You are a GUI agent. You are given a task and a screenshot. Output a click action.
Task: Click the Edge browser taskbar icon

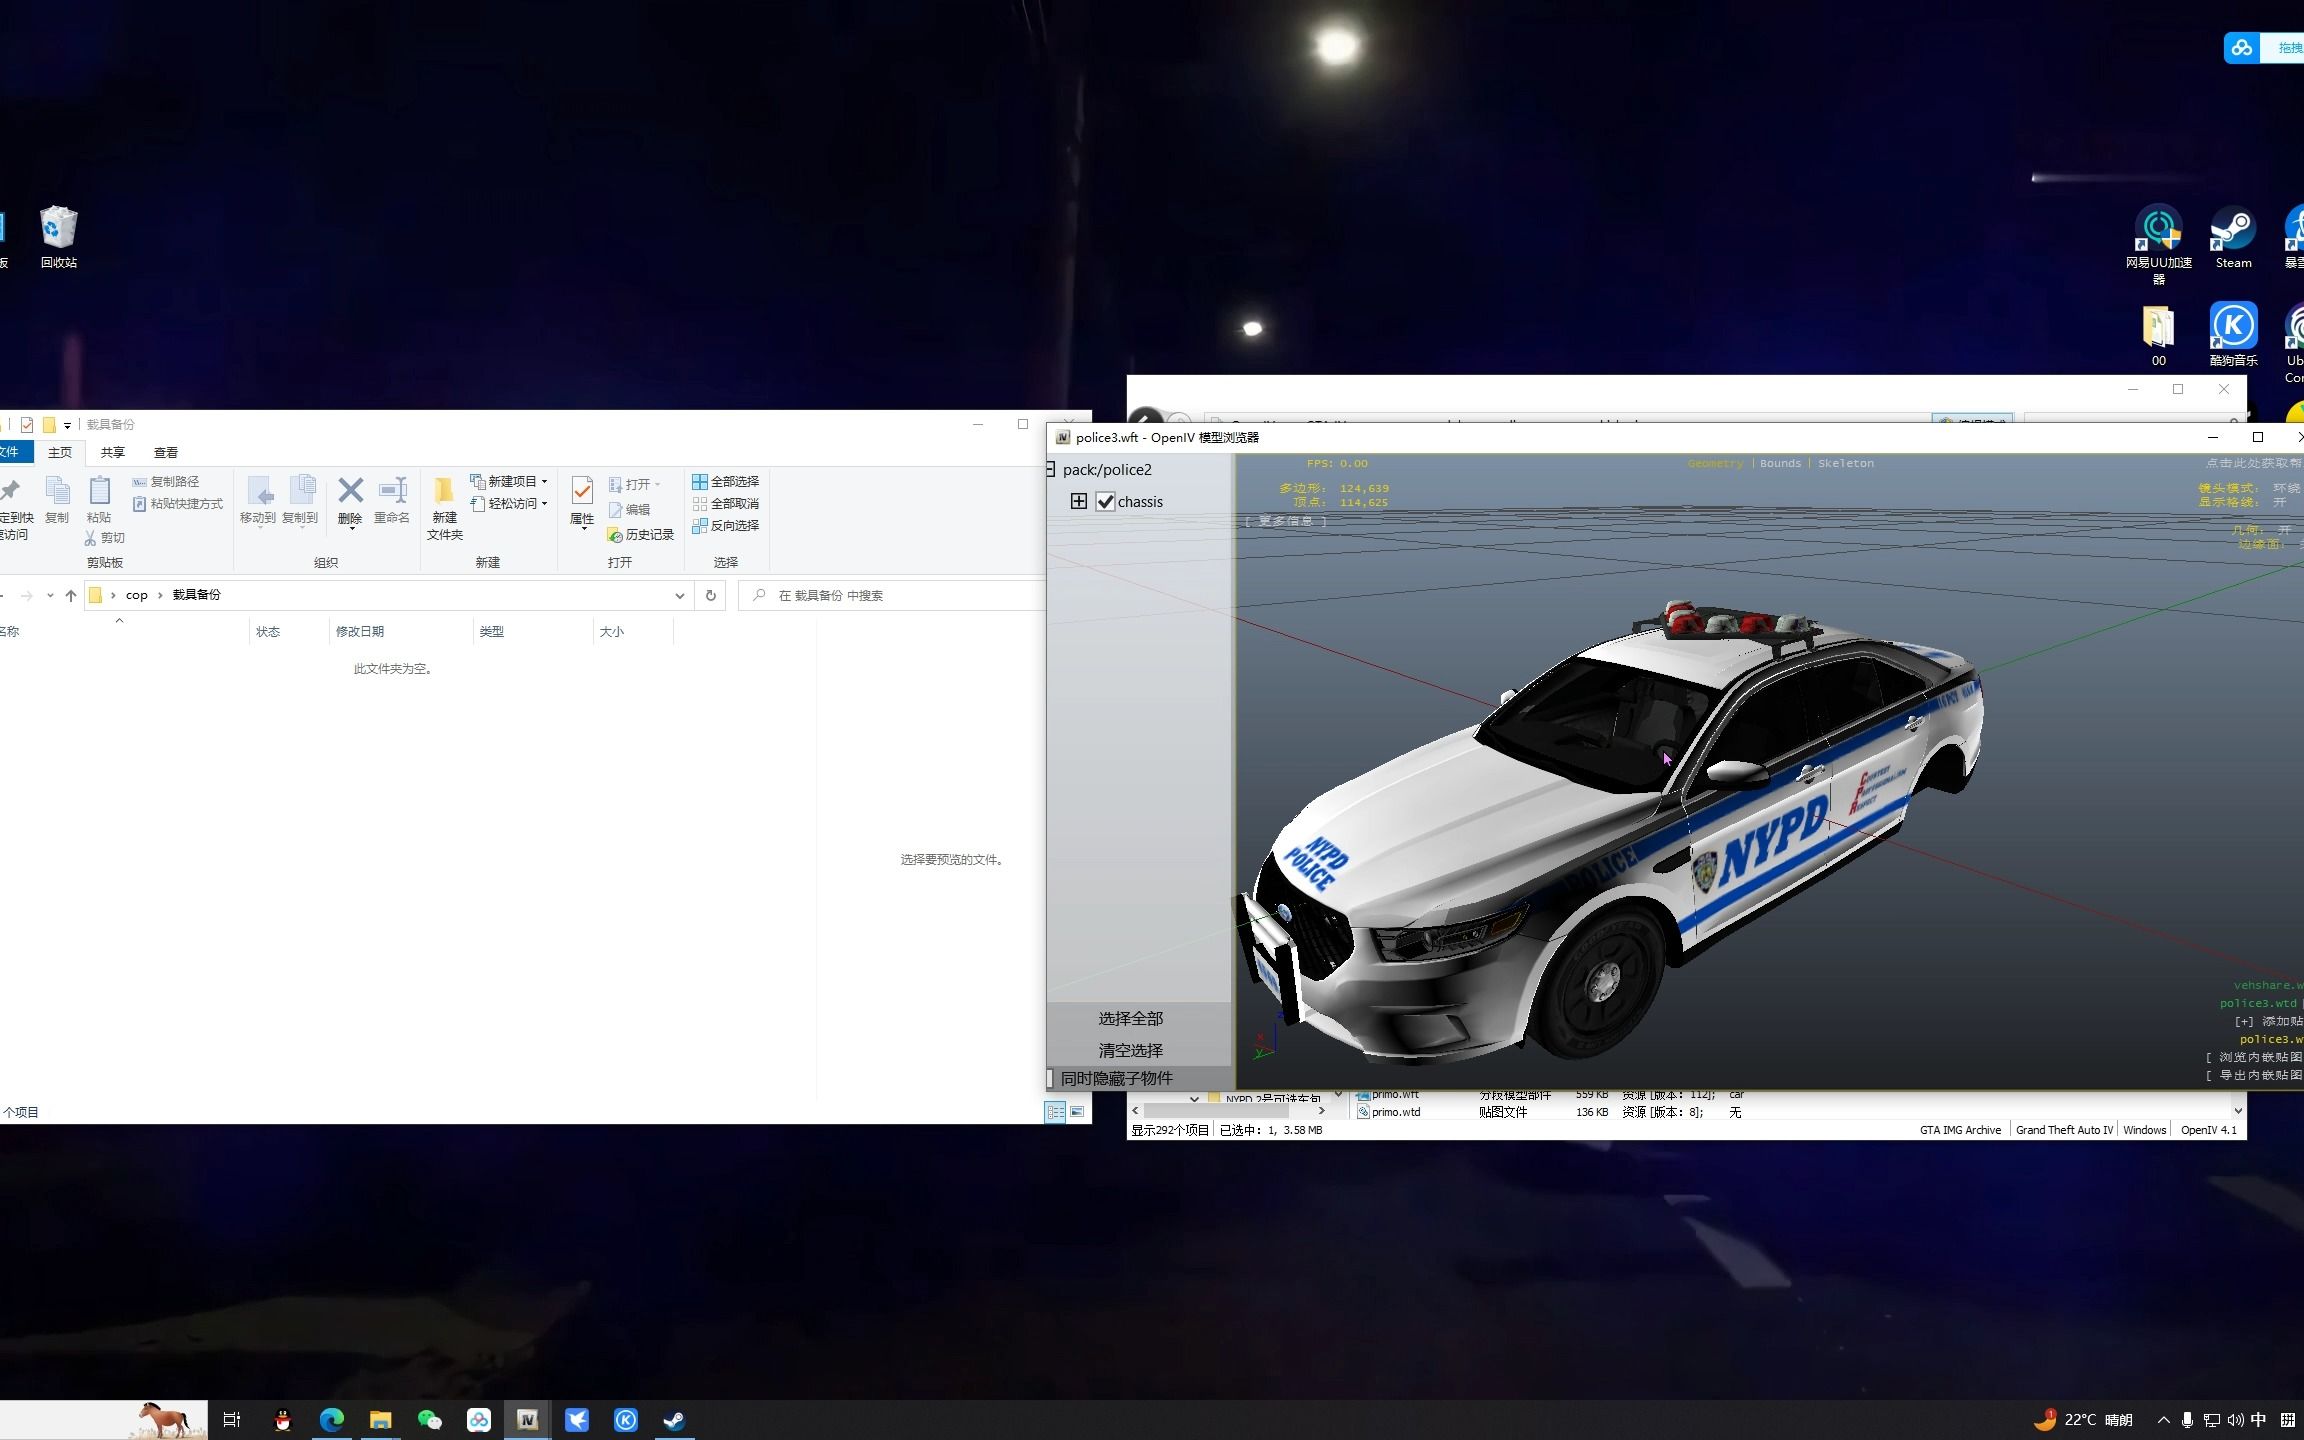click(x=332, y=1420)
